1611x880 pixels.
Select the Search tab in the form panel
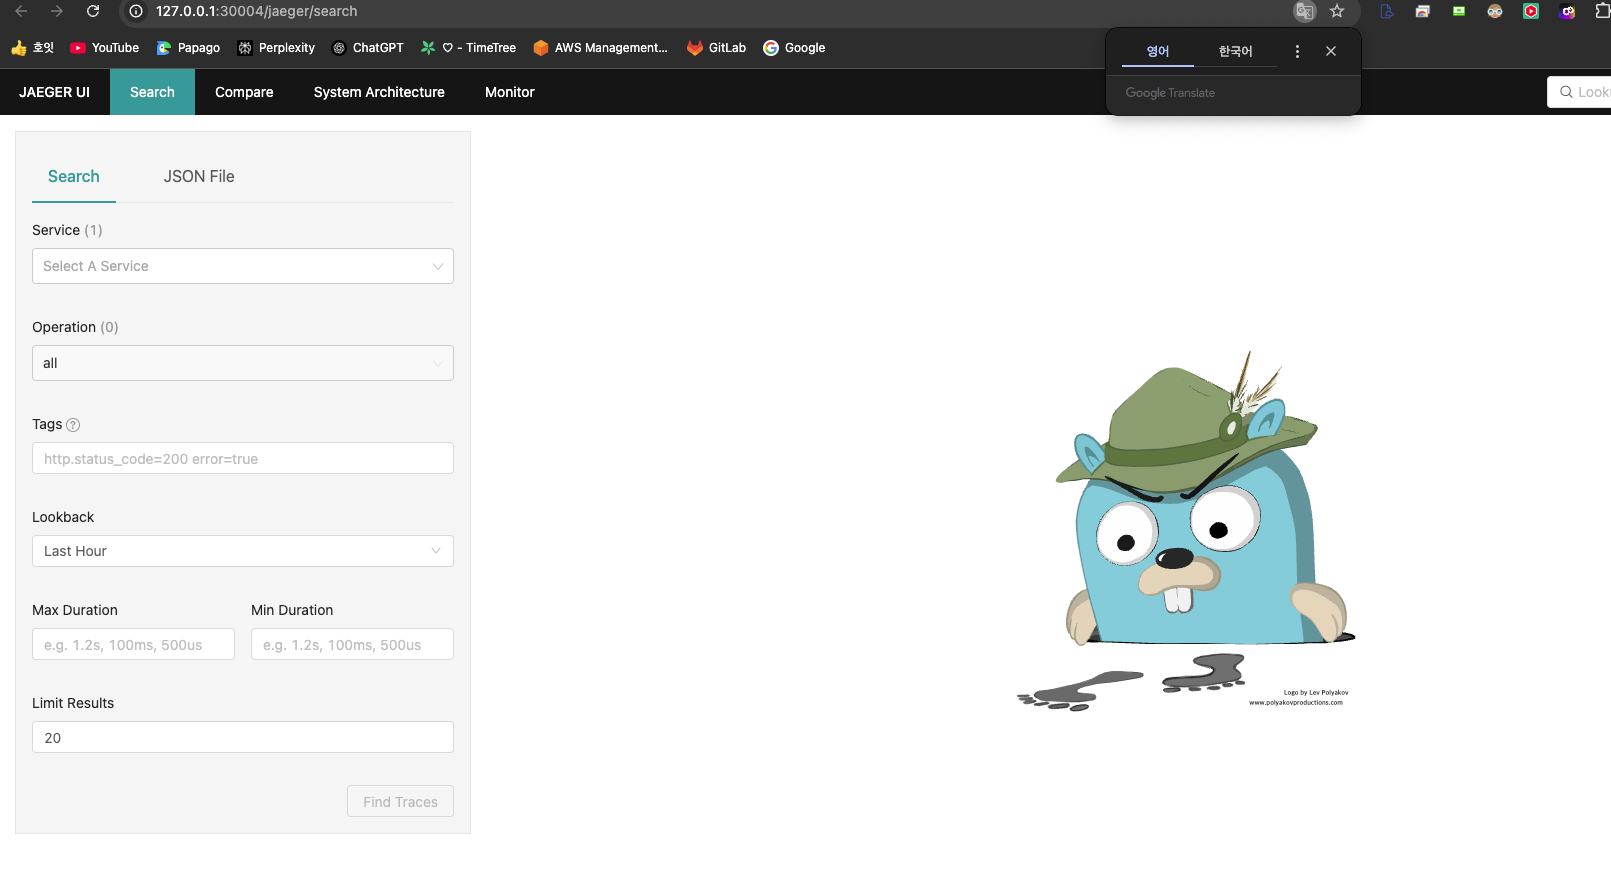coord(74,176)
